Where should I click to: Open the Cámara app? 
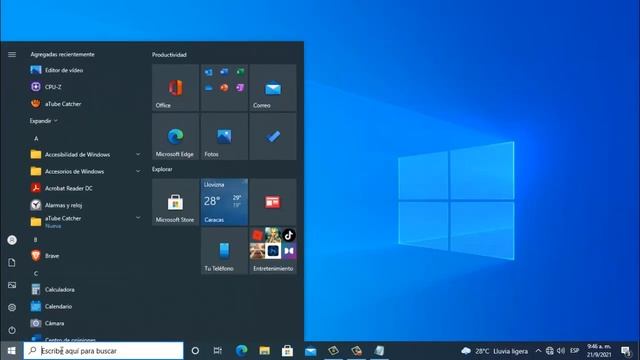pyautogui.click(x=86, y=323)
